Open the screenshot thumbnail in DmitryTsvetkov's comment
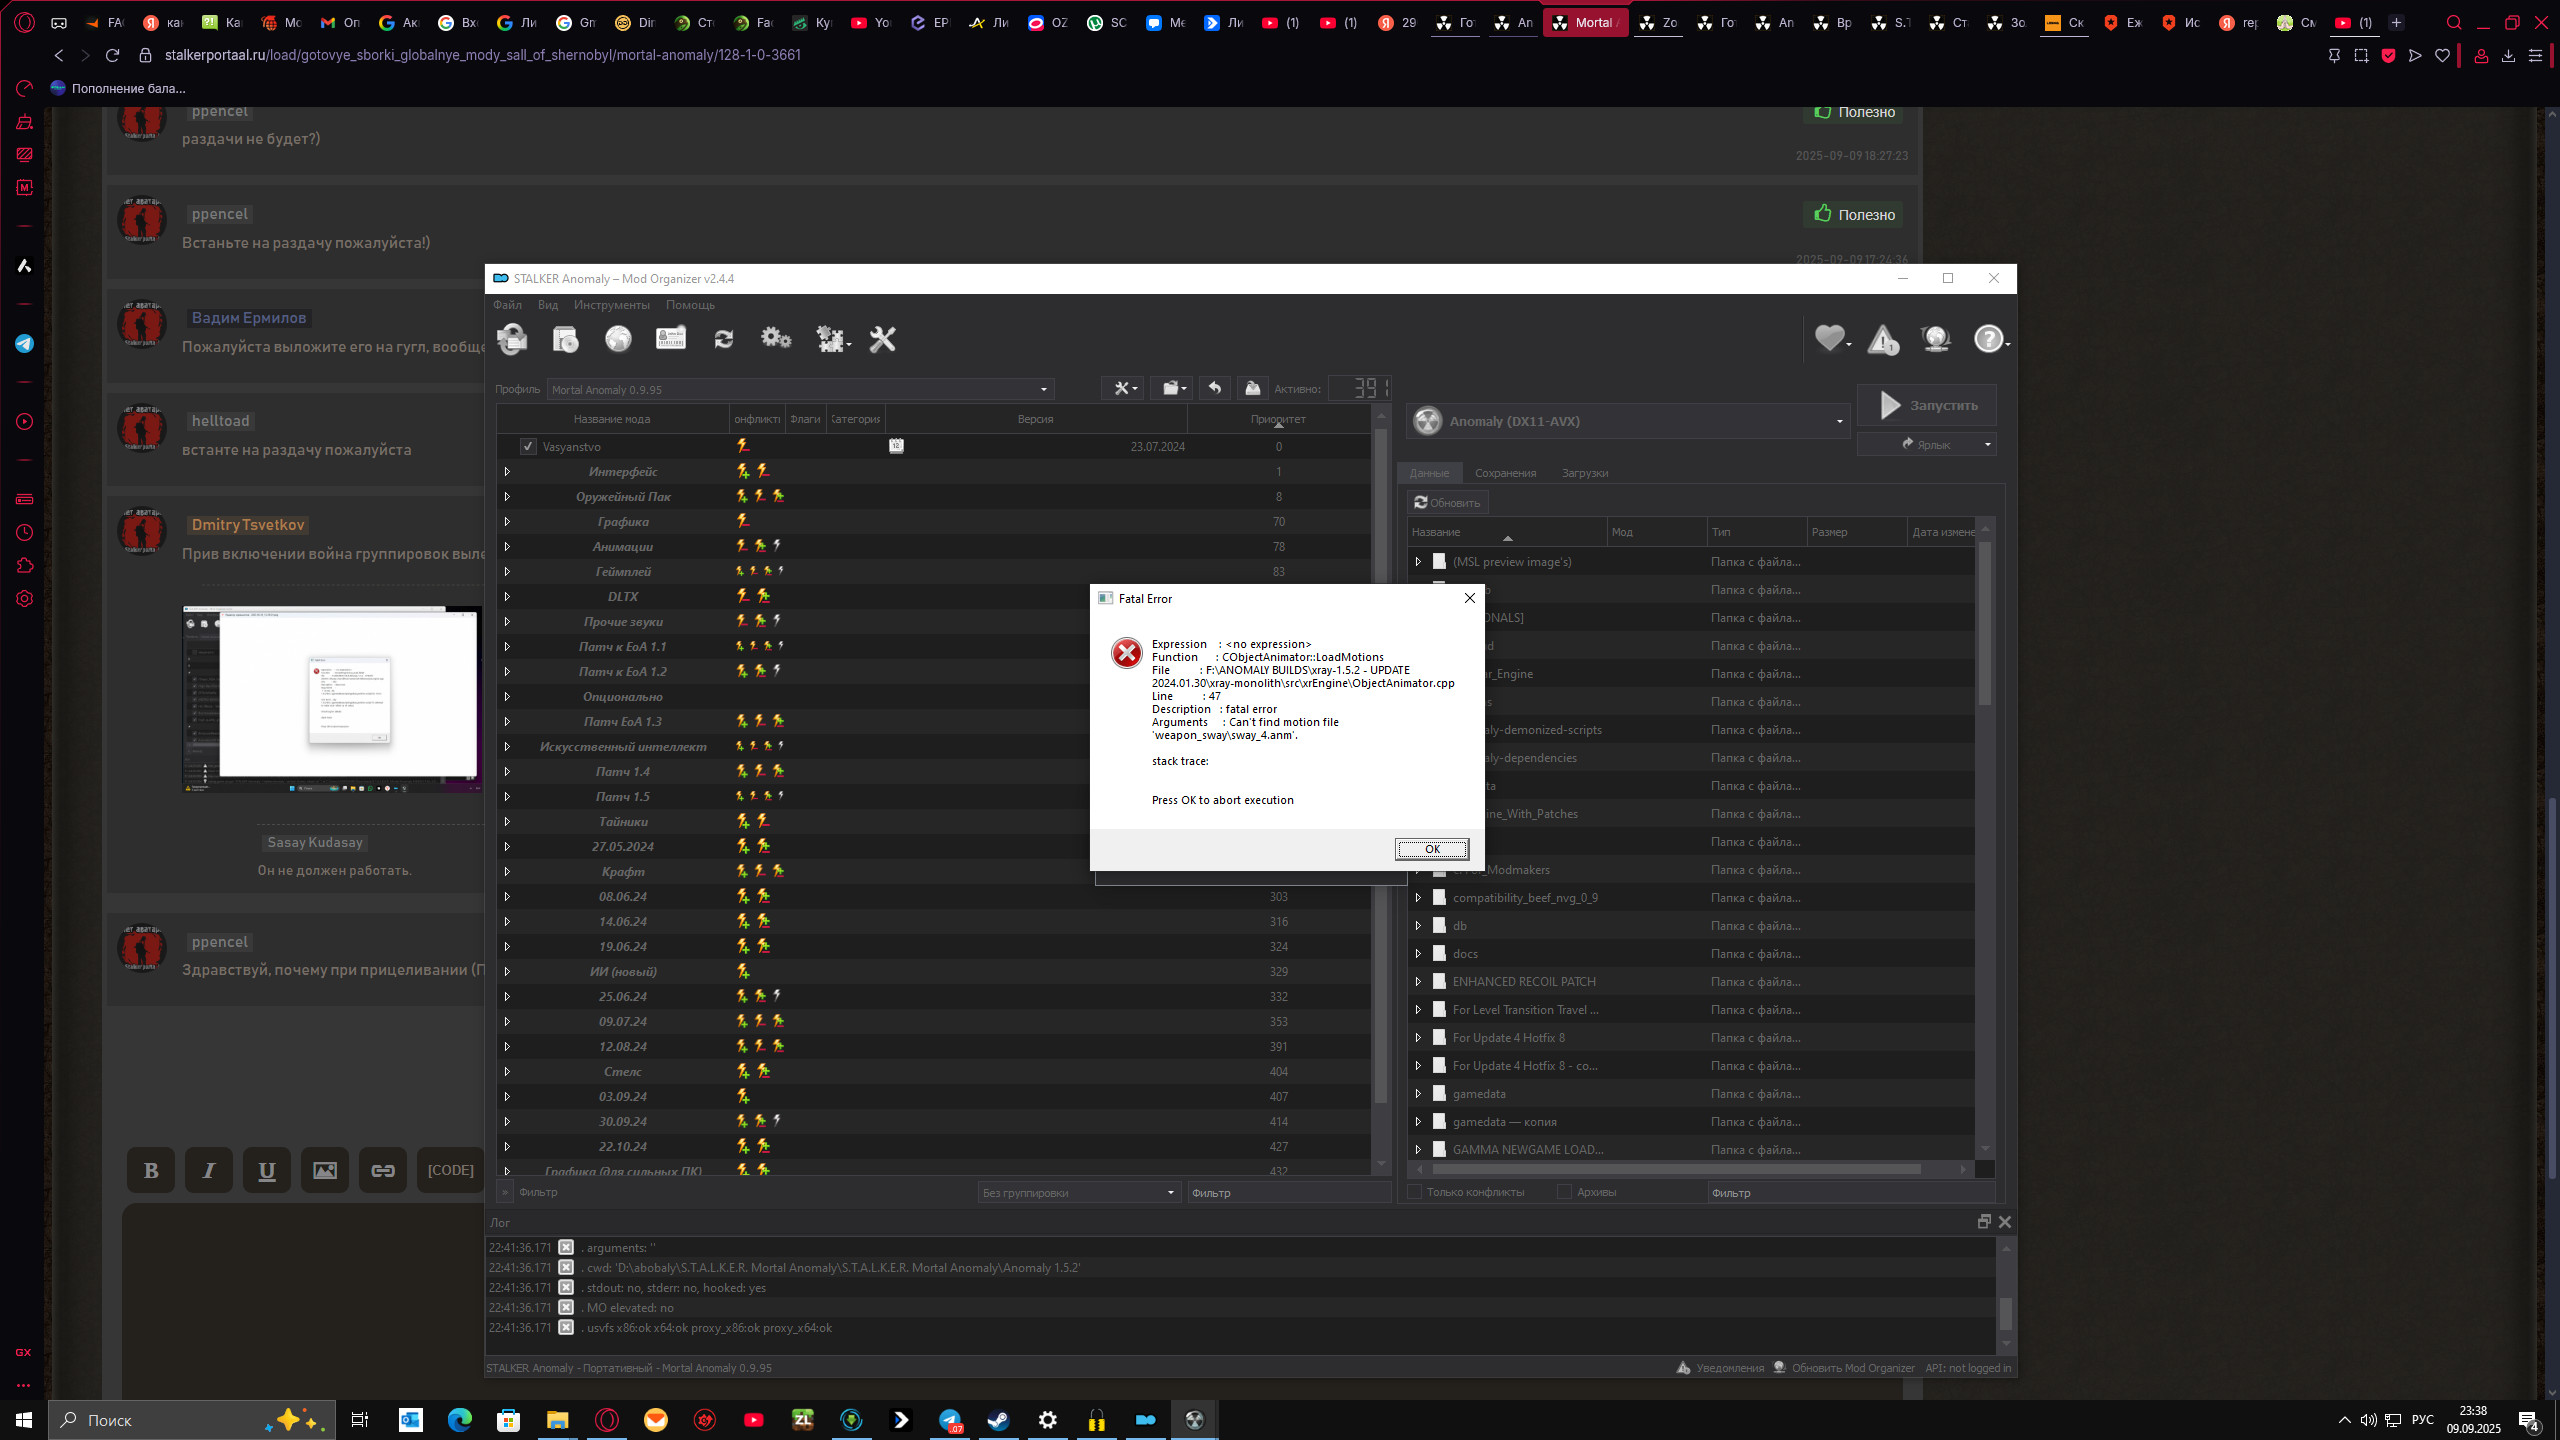The height and width of the screenshot is (1440, 2560). tap(332, 699)
